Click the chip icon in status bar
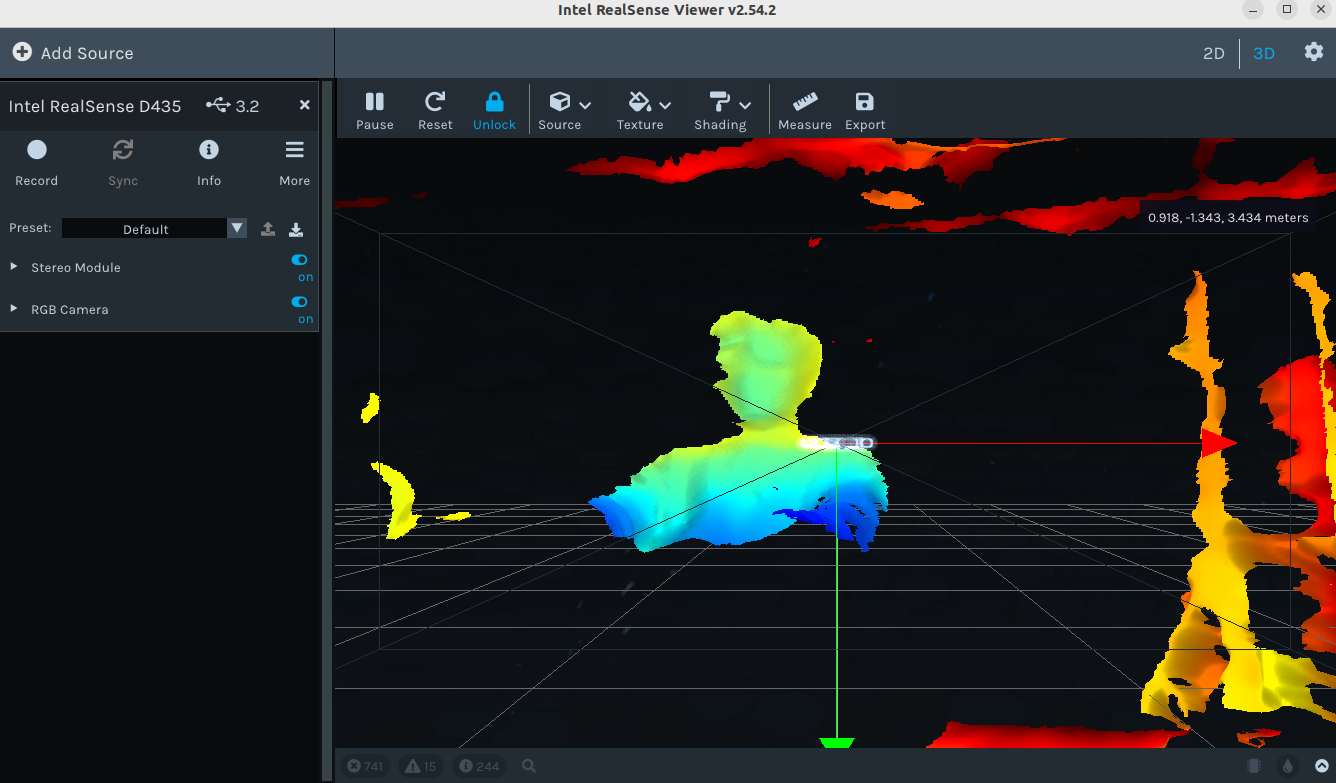The image size is (1336, 783). point(1254,766)
